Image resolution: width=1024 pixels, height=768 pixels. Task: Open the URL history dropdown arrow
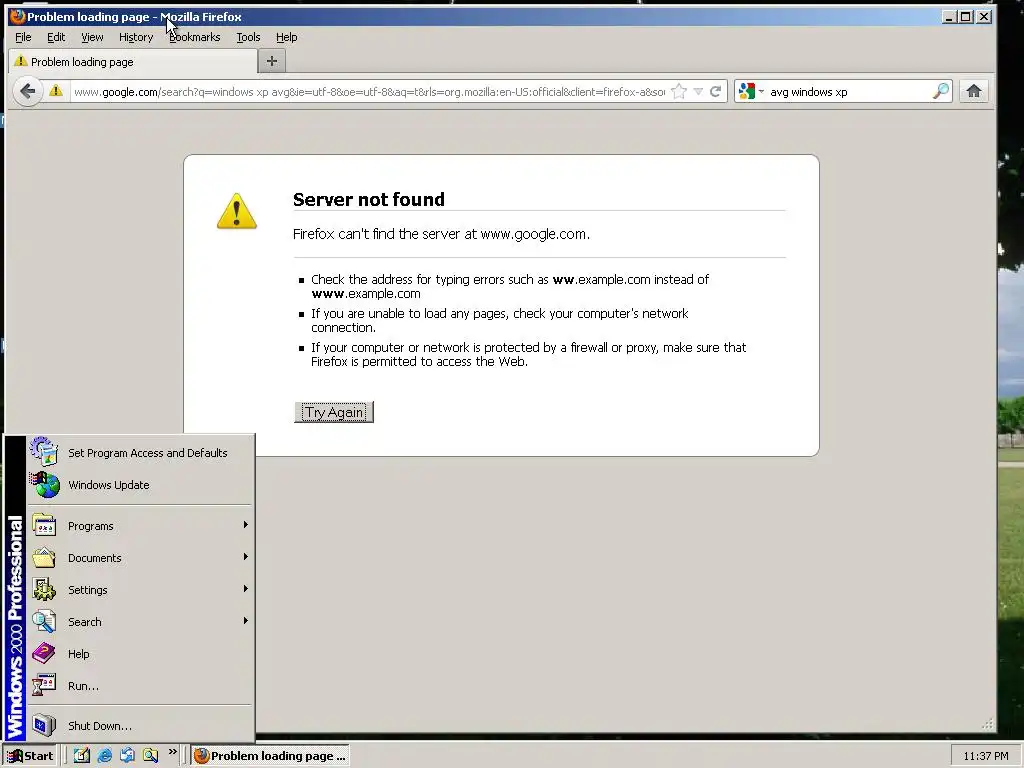(698, 91)
